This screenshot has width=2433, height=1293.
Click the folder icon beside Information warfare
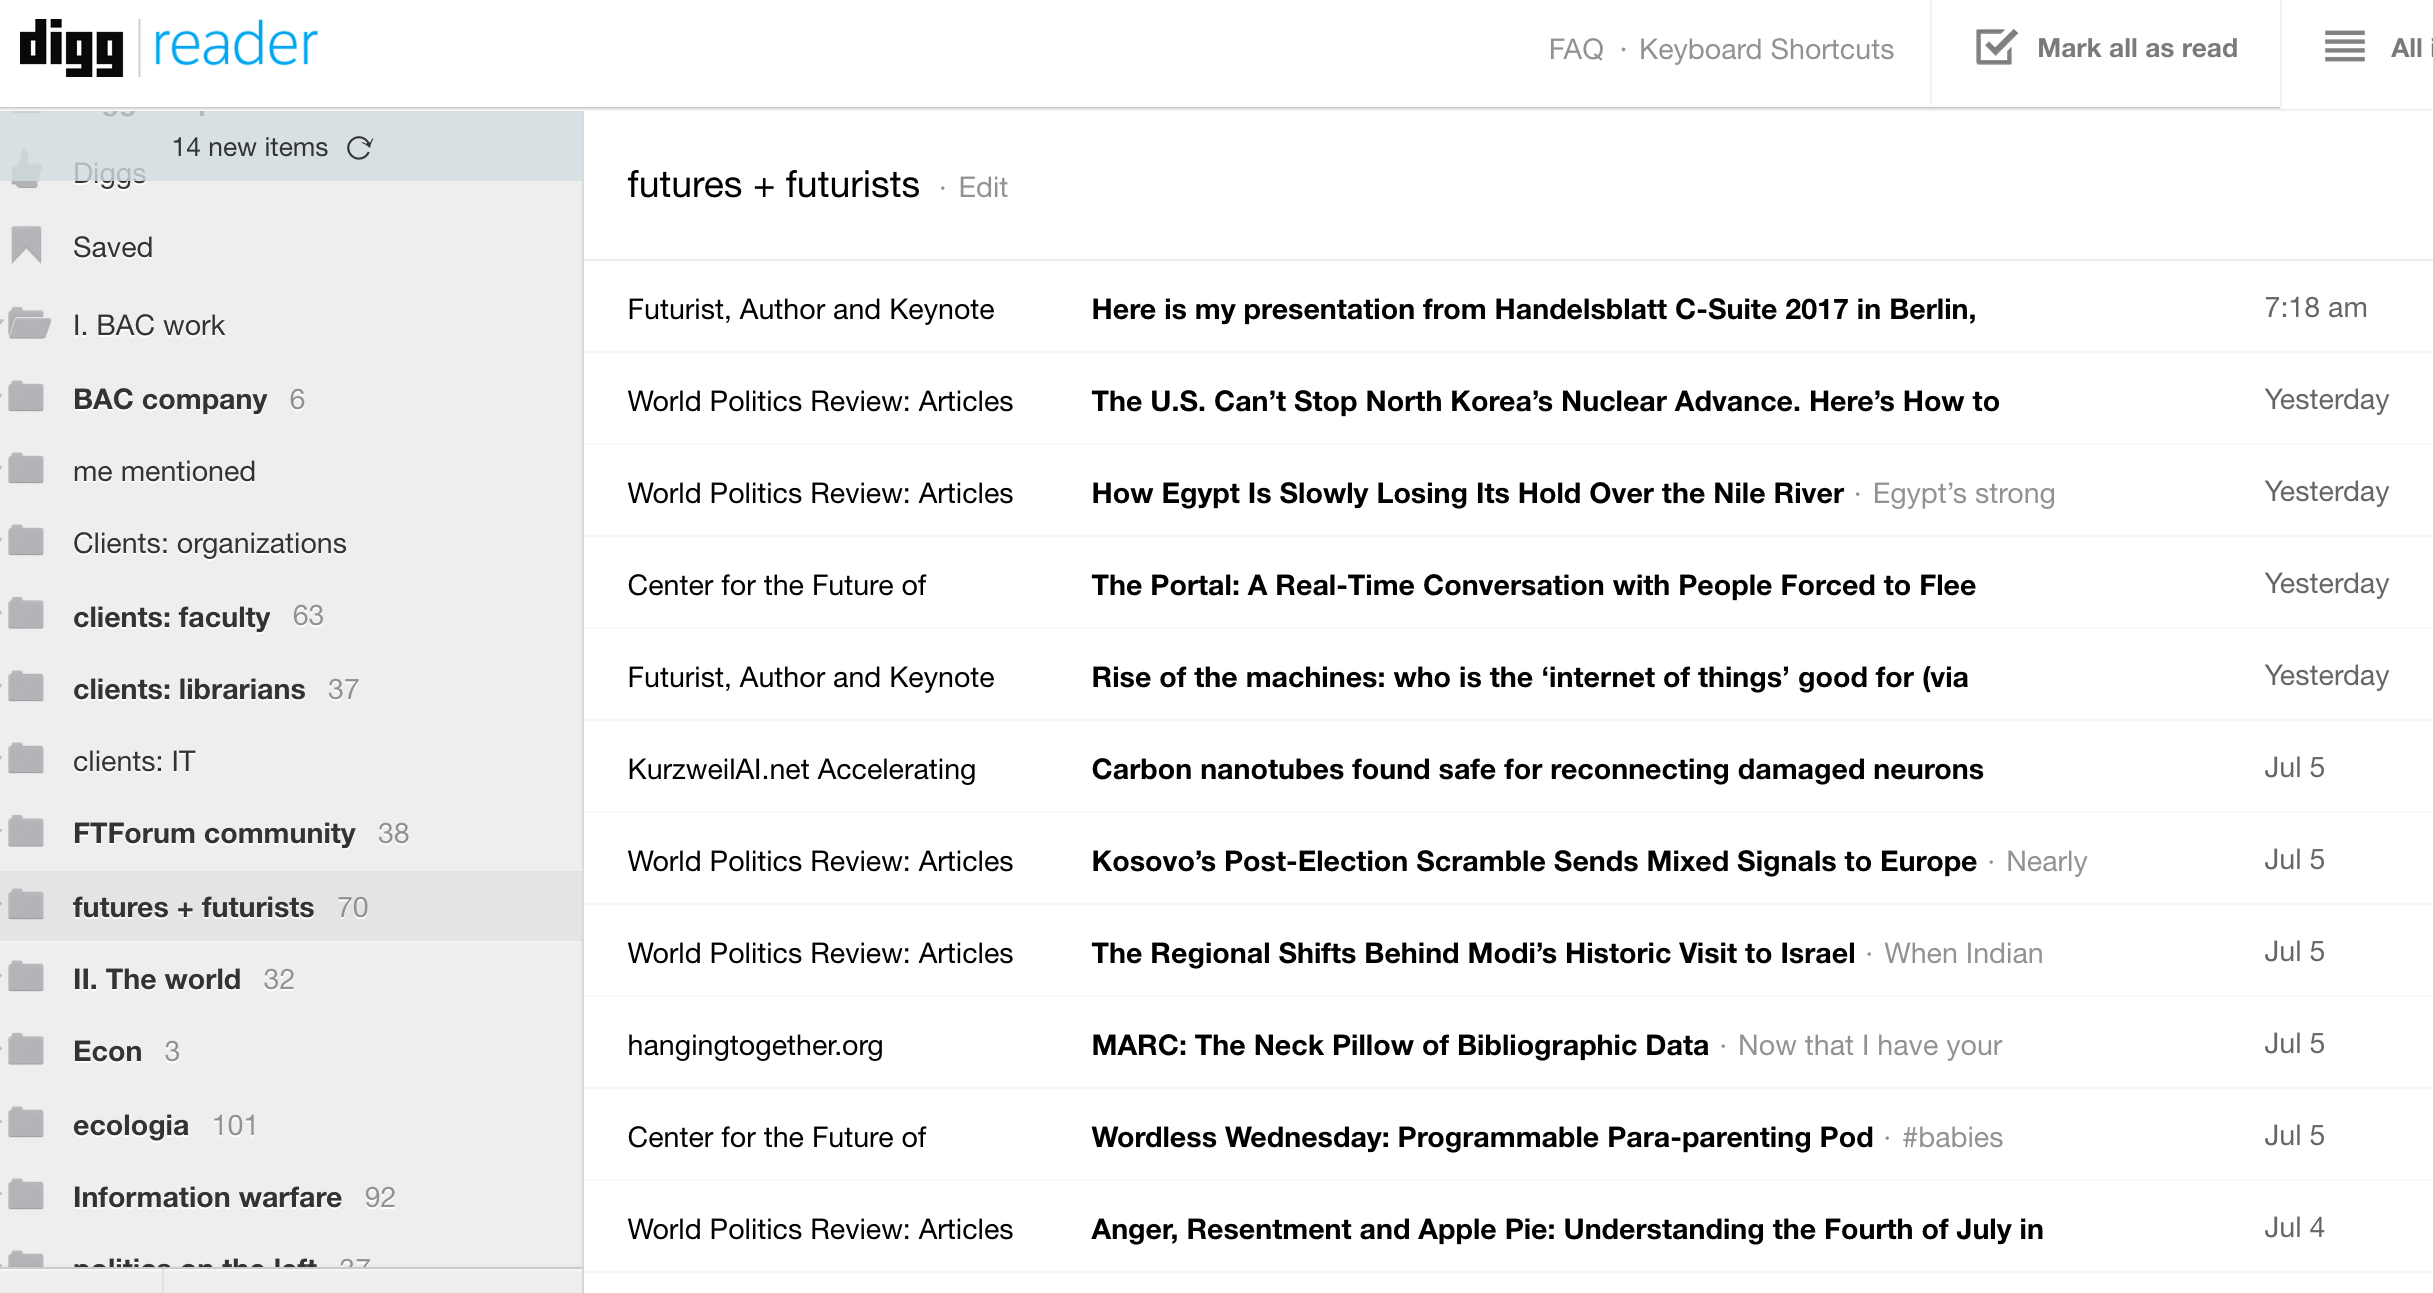click(26, 1195)
